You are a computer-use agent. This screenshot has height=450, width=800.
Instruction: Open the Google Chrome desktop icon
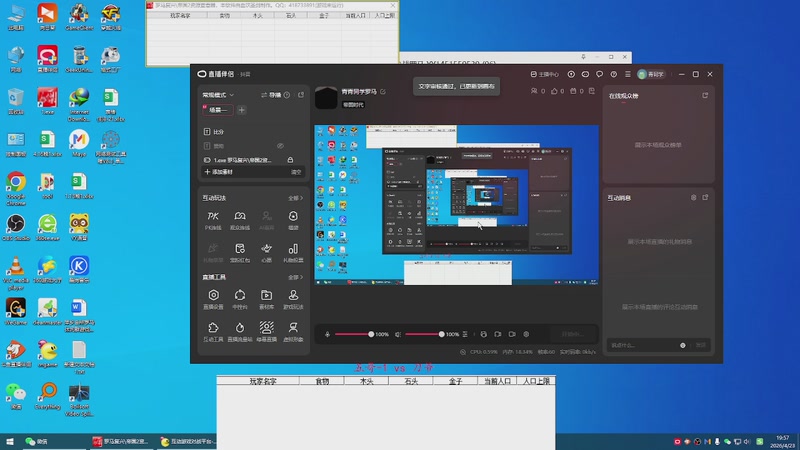tap(16, 188)
